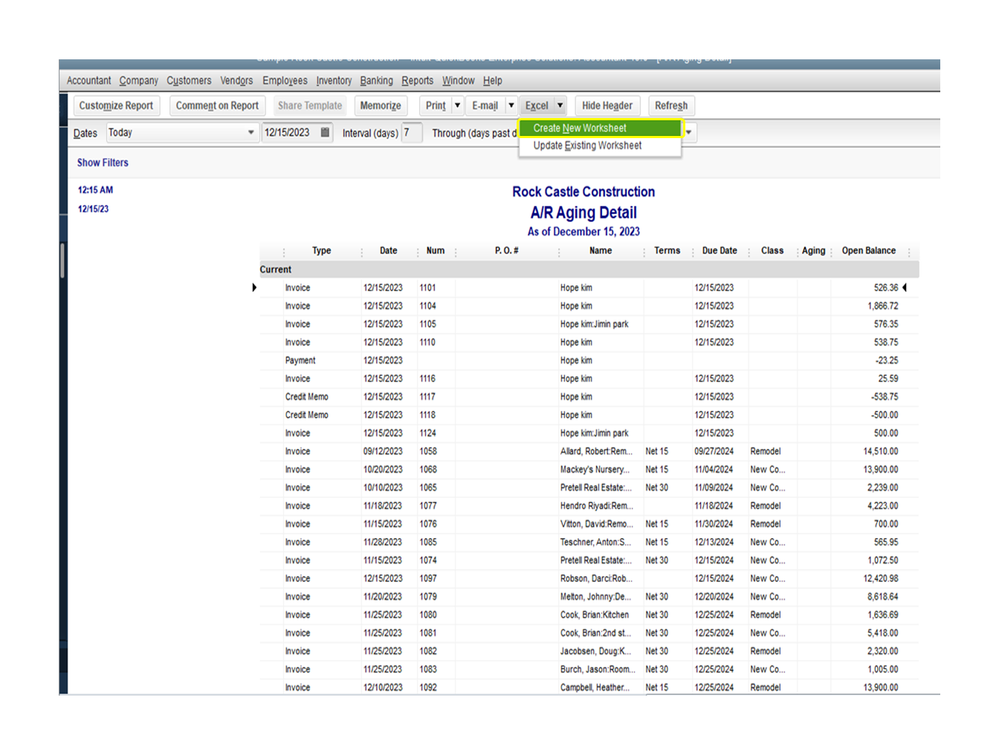Click the Date column header
Viewport: 999px width, 749px height.
pos(389,251)
